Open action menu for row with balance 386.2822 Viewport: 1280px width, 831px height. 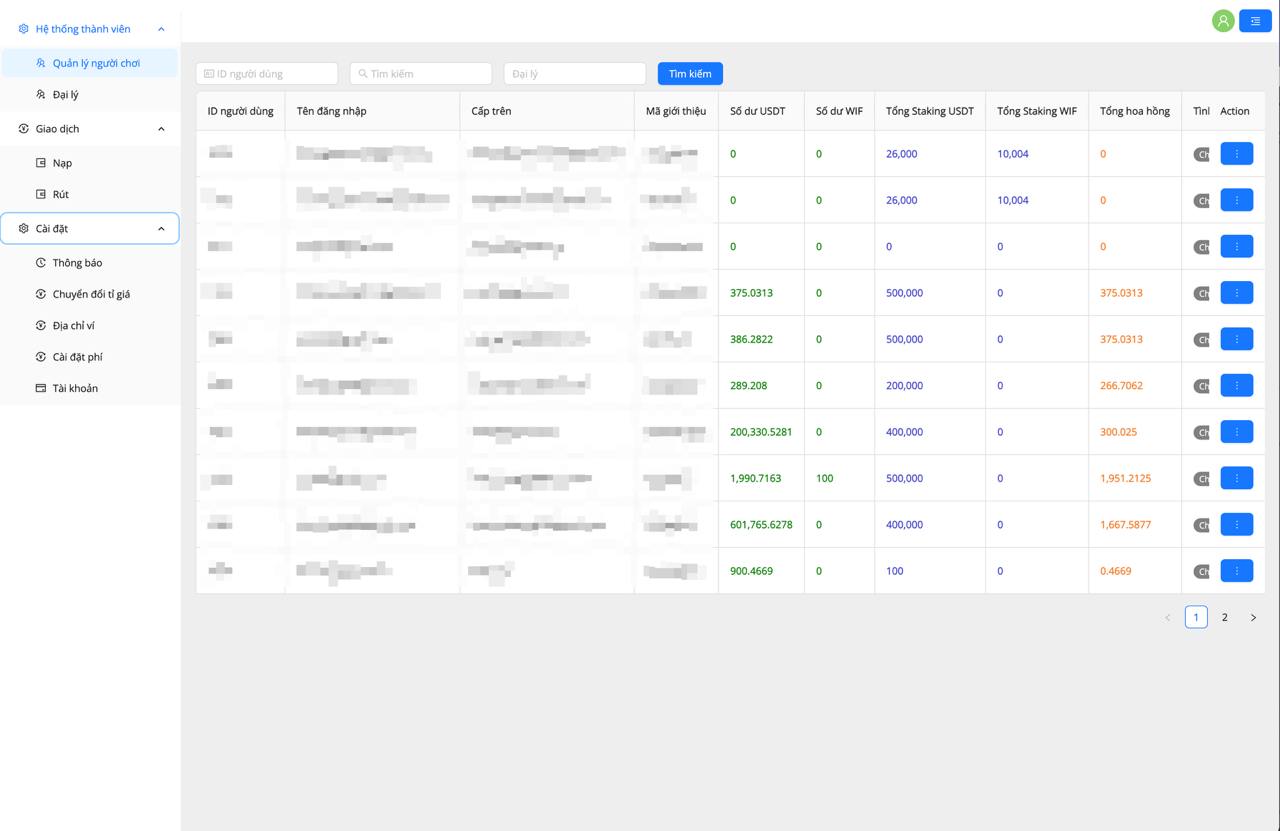pos(1237,339)
